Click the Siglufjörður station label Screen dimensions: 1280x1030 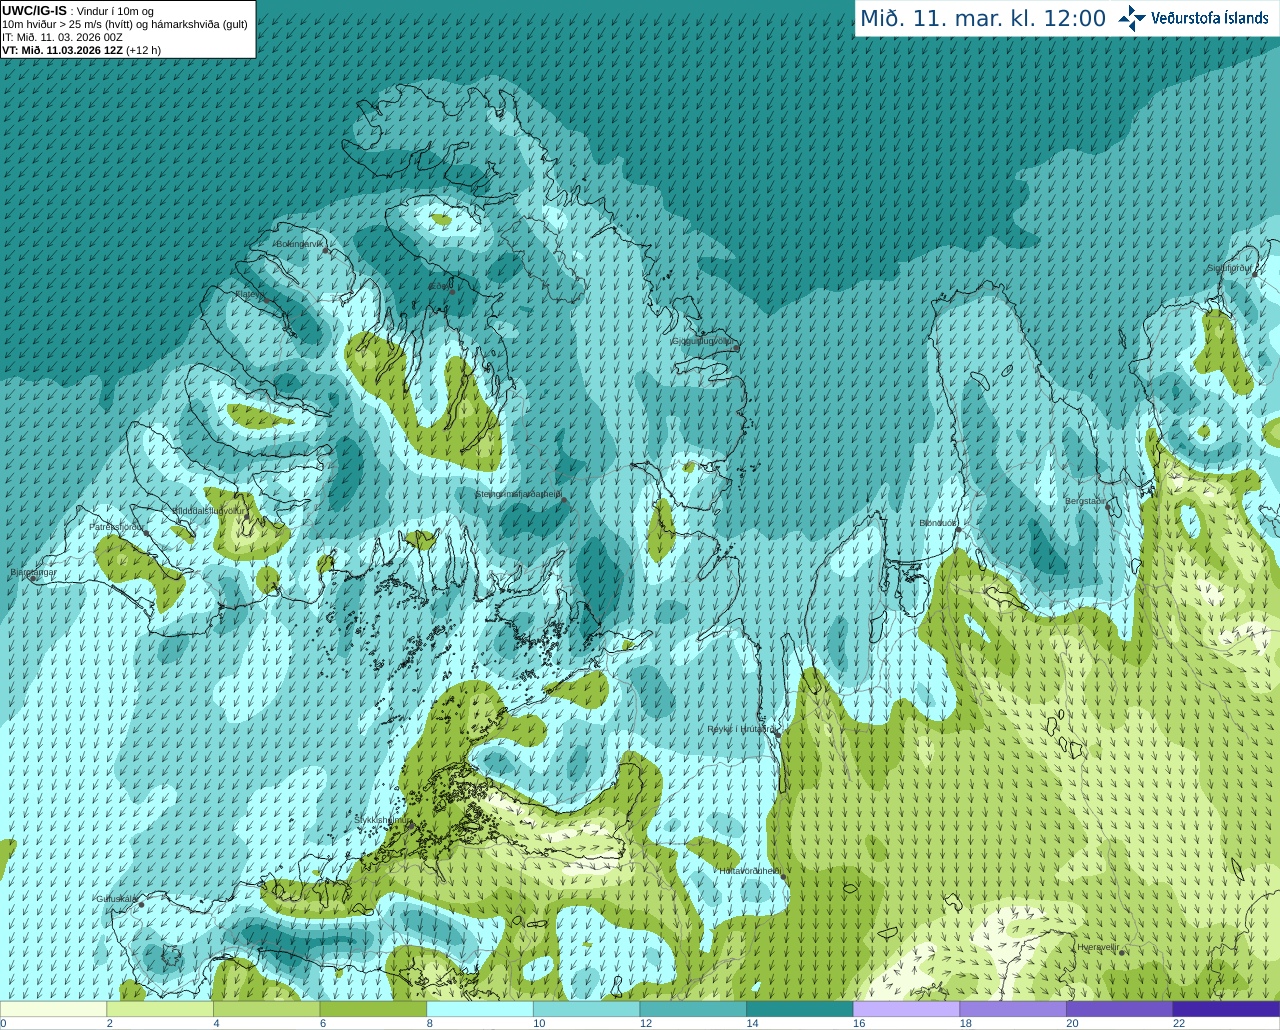click(x=1229, y=268)
